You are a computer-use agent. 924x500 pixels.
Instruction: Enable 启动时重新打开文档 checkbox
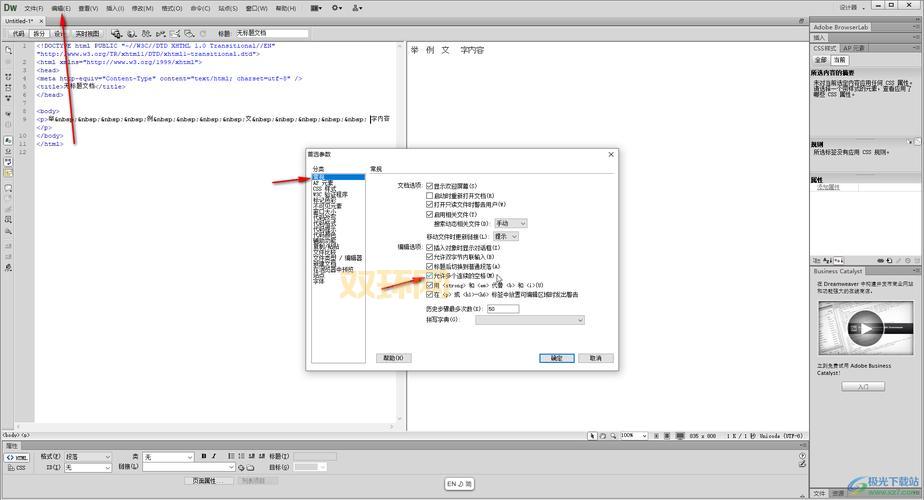click(430, 195)
